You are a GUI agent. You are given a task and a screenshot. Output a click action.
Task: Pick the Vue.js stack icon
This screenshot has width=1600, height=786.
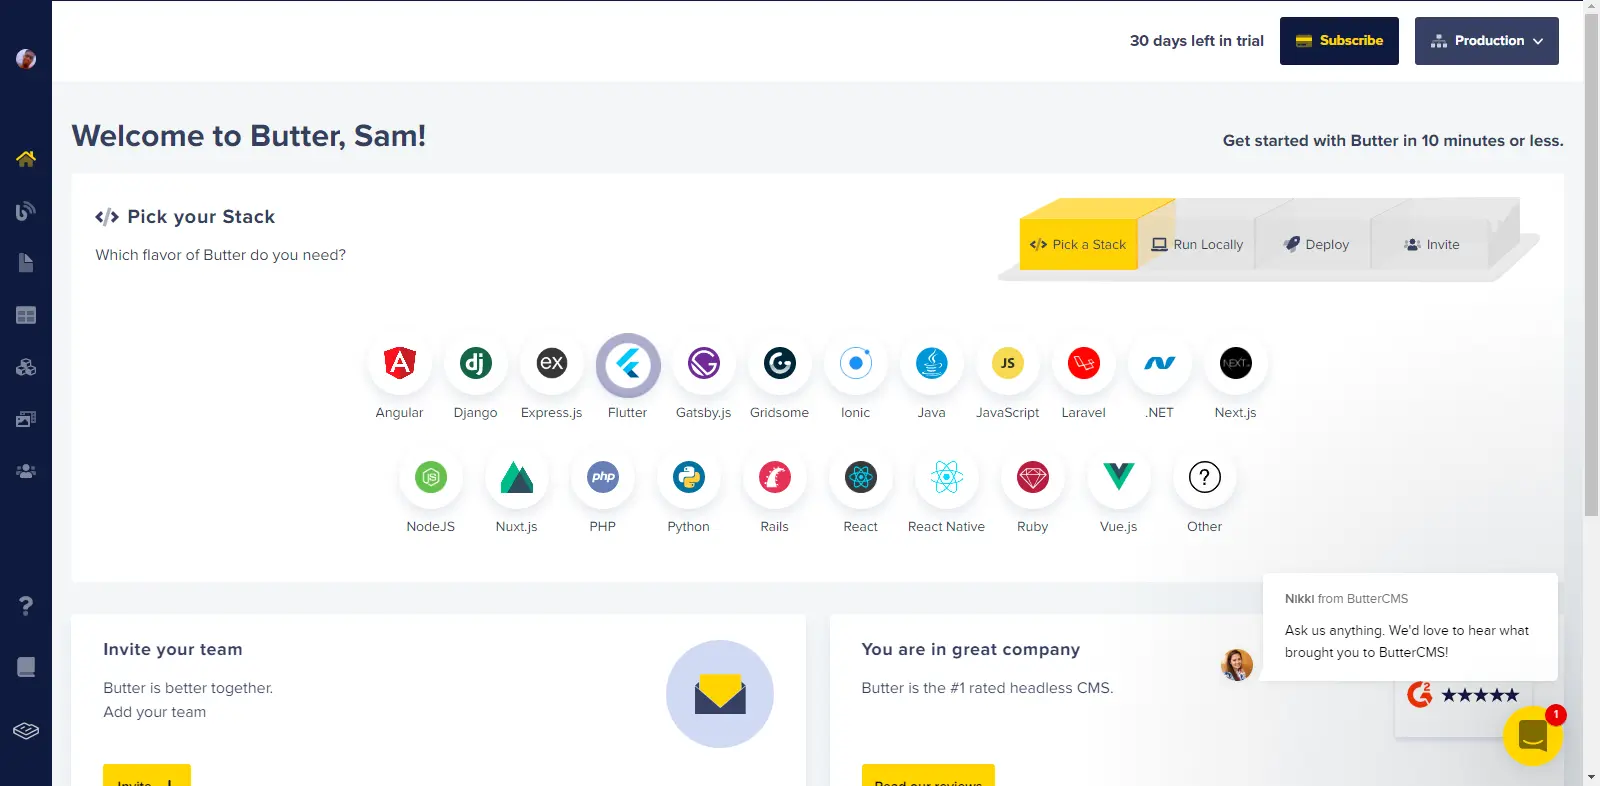[1118, 477]
